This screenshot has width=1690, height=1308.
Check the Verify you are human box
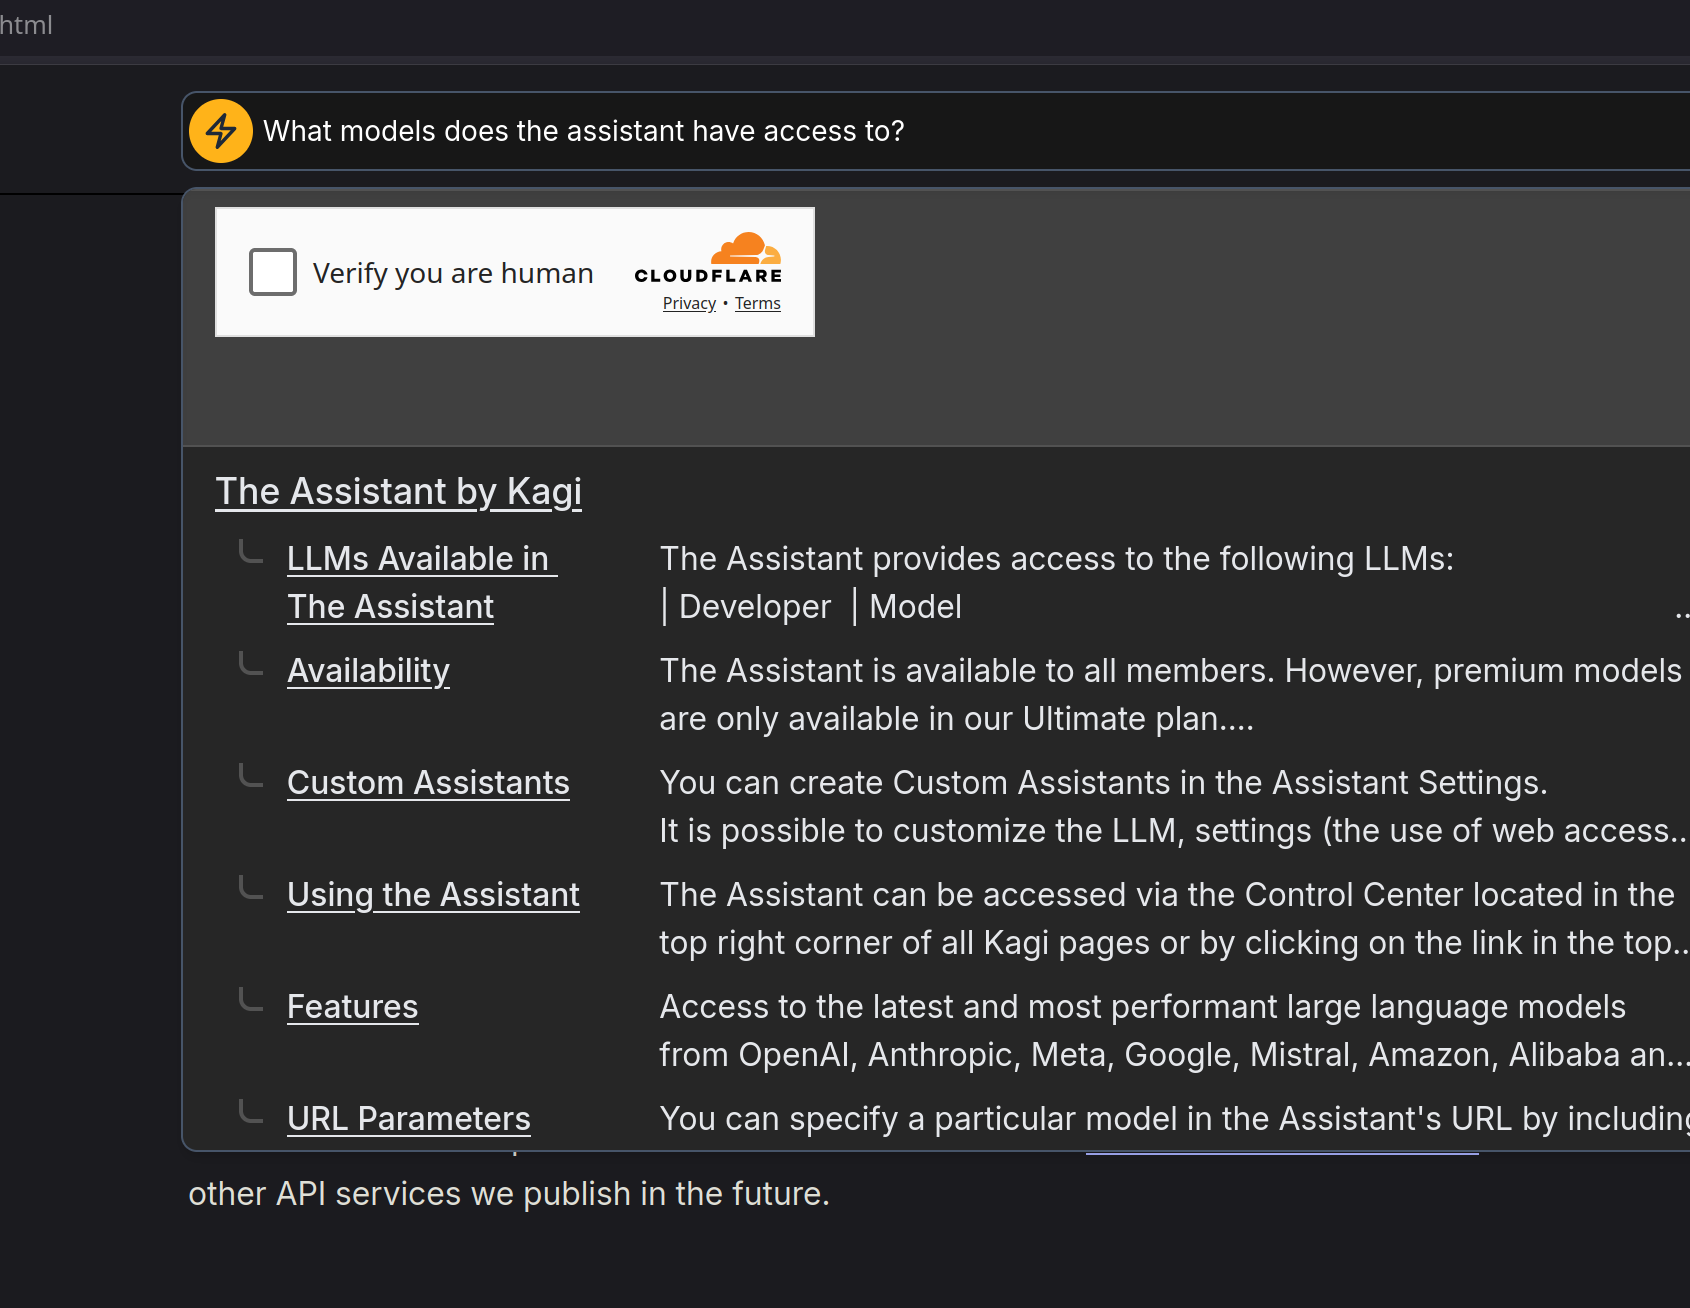(x=273, y=272)
